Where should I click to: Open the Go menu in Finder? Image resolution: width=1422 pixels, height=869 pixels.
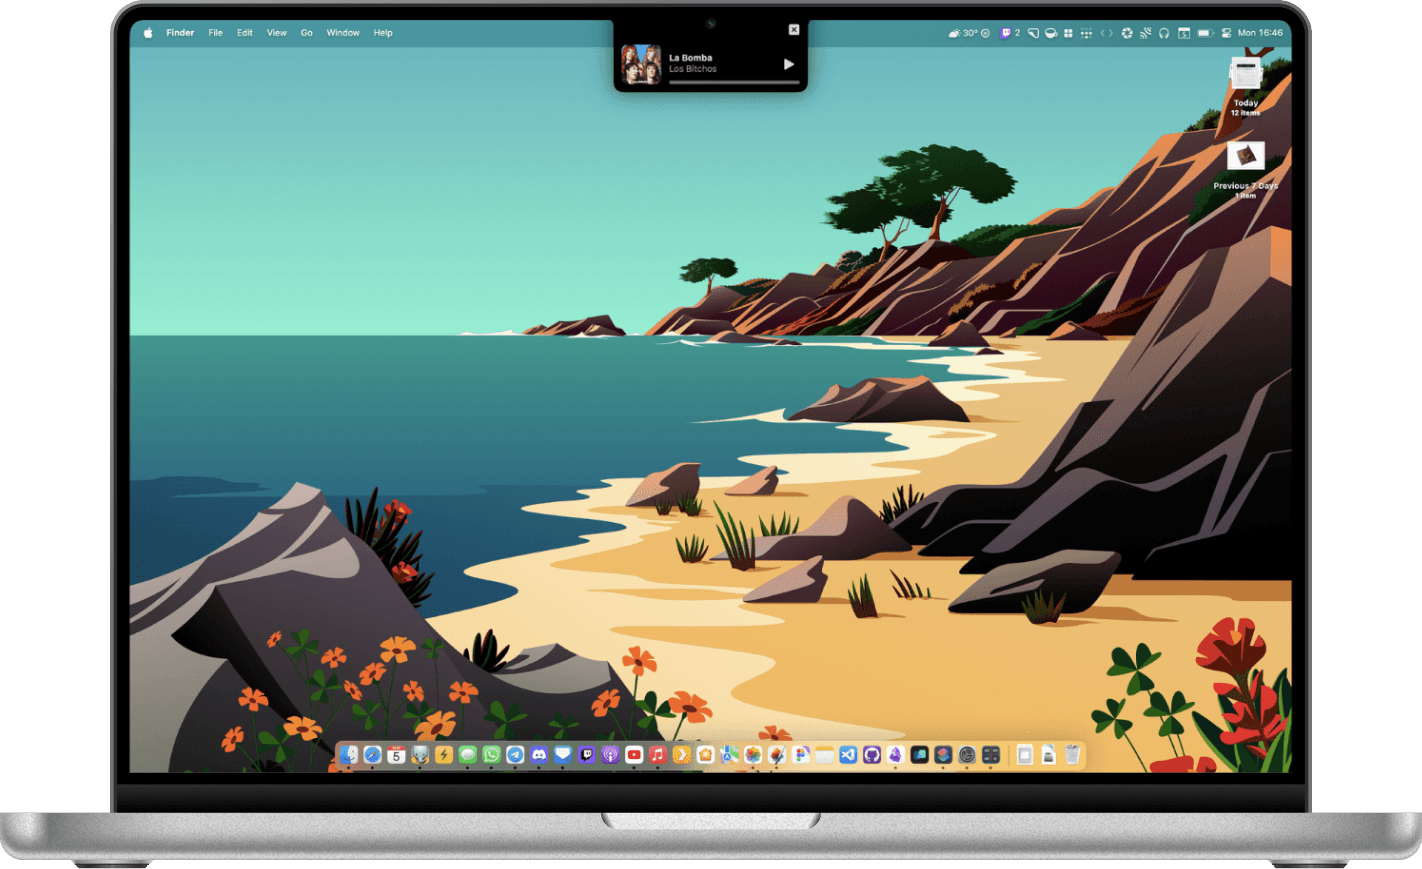pos(307,32)
